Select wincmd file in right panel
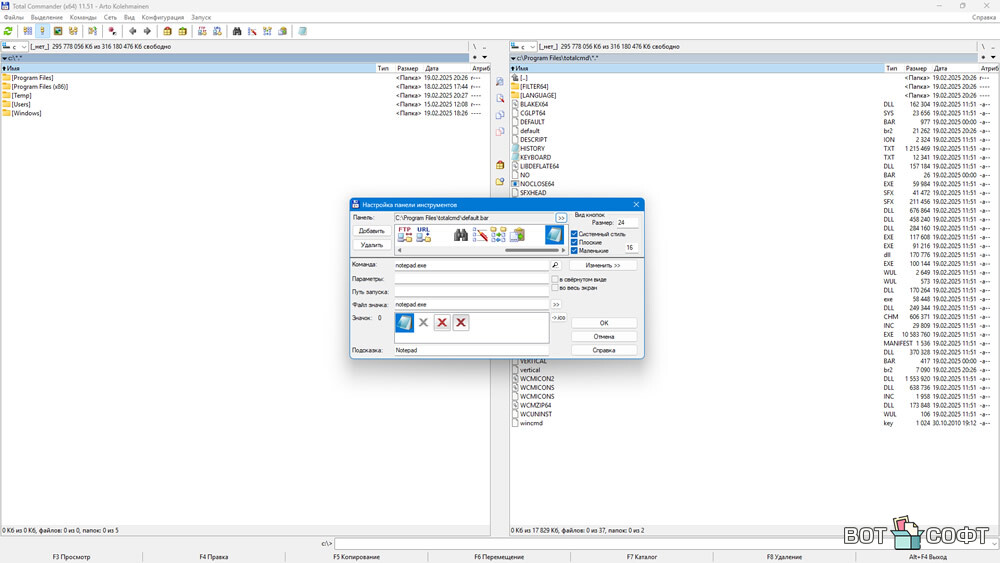This screenshot has width=1000, height=563. [531, 423]
